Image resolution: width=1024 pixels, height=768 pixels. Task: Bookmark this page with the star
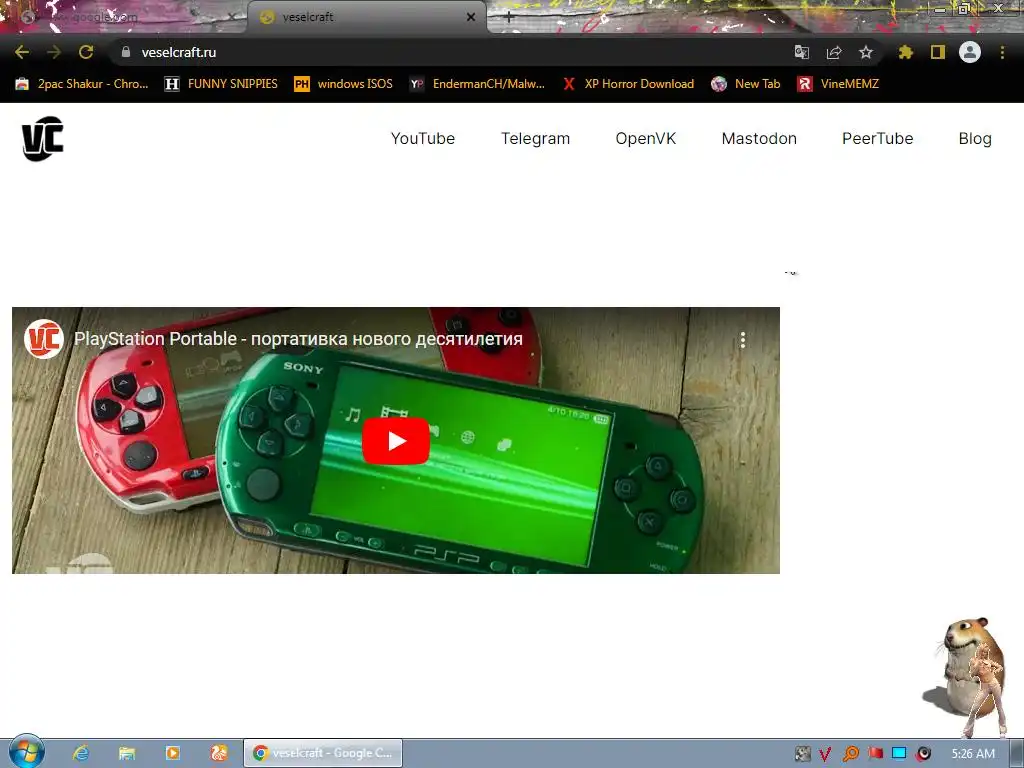tap(865, 52)
